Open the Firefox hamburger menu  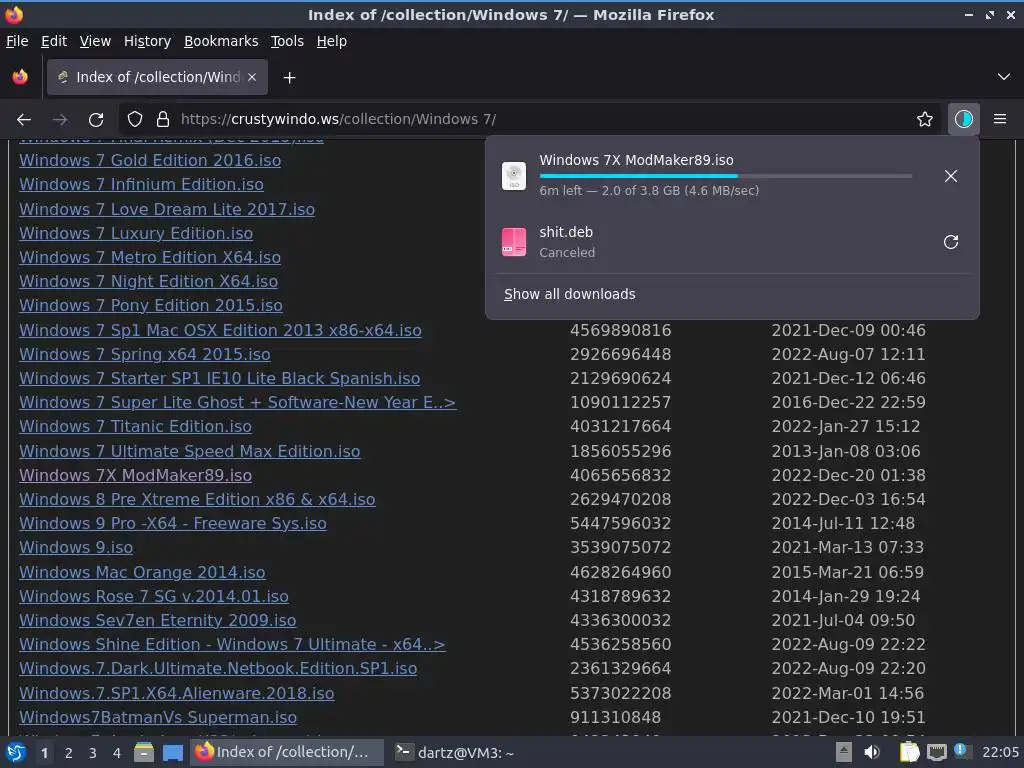pyautogui.click(x=999, y=119)
